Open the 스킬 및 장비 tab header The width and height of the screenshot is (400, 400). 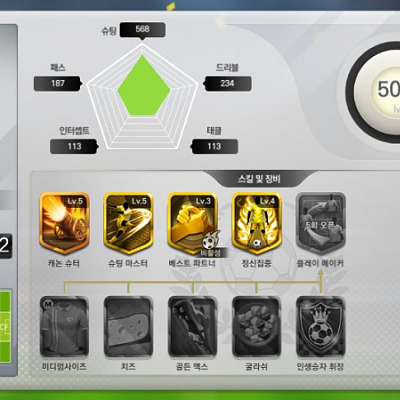point(259,179)
